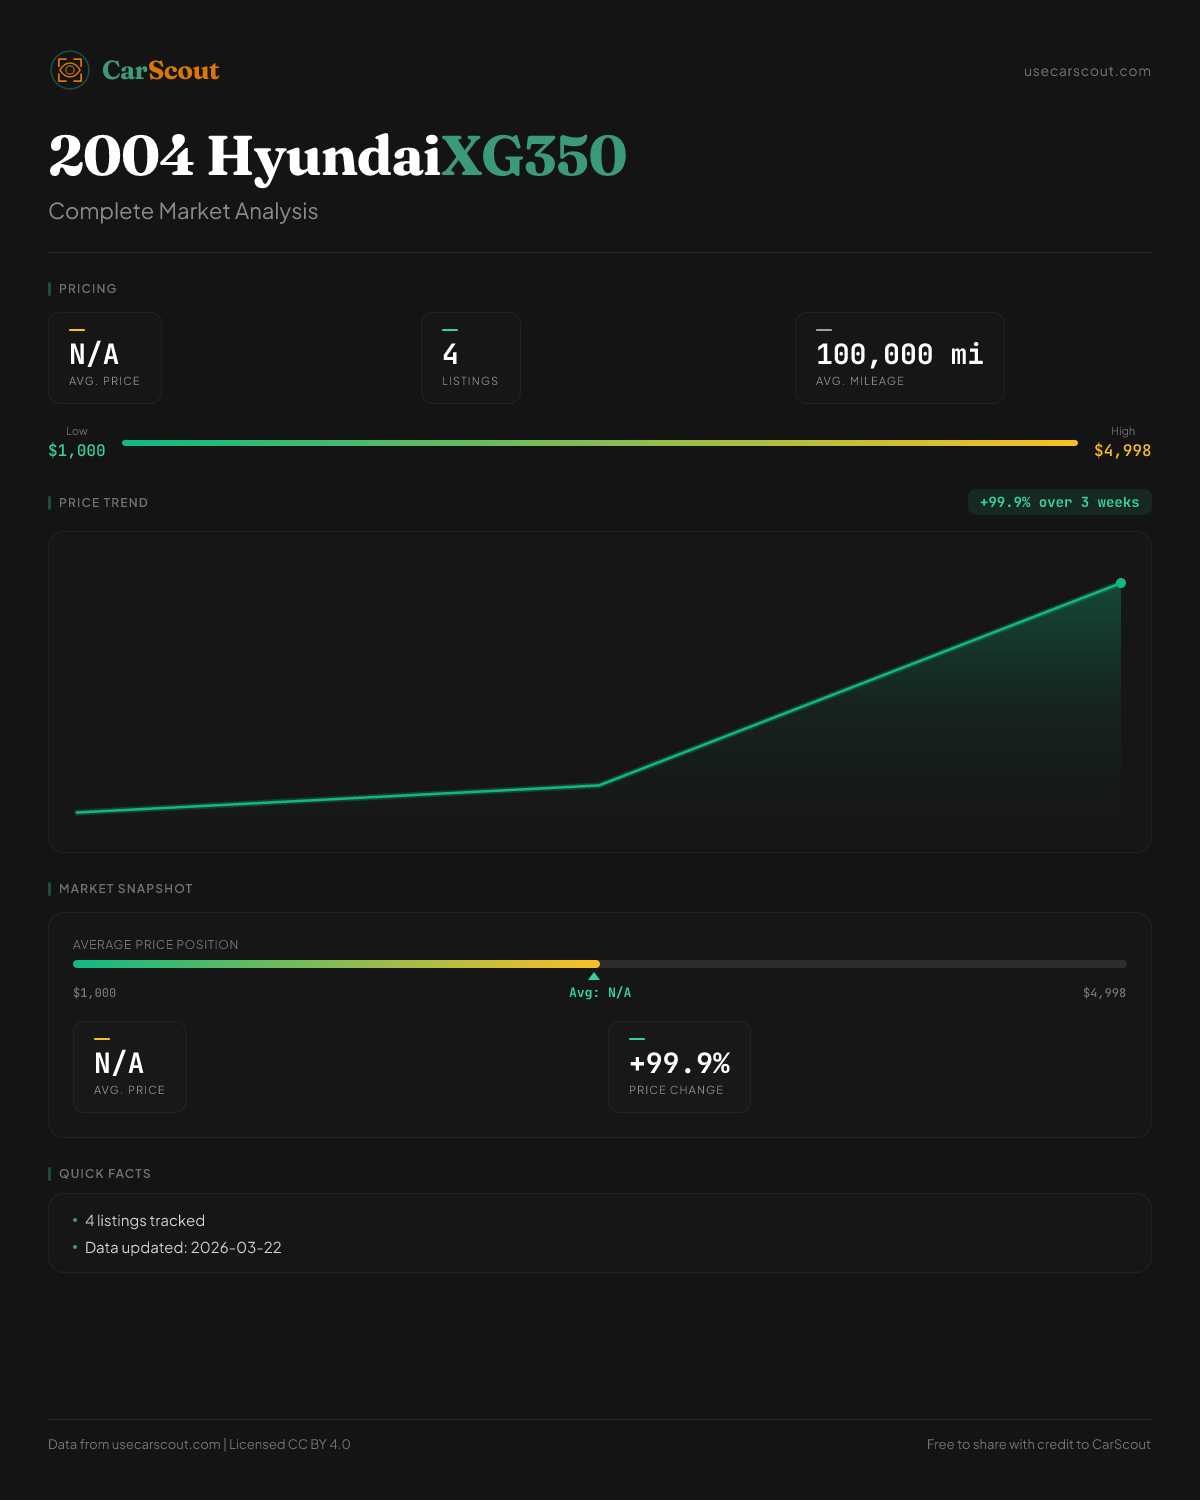Click the XG350 green model title
The image size is (1200, 1500).
[534, 156]
